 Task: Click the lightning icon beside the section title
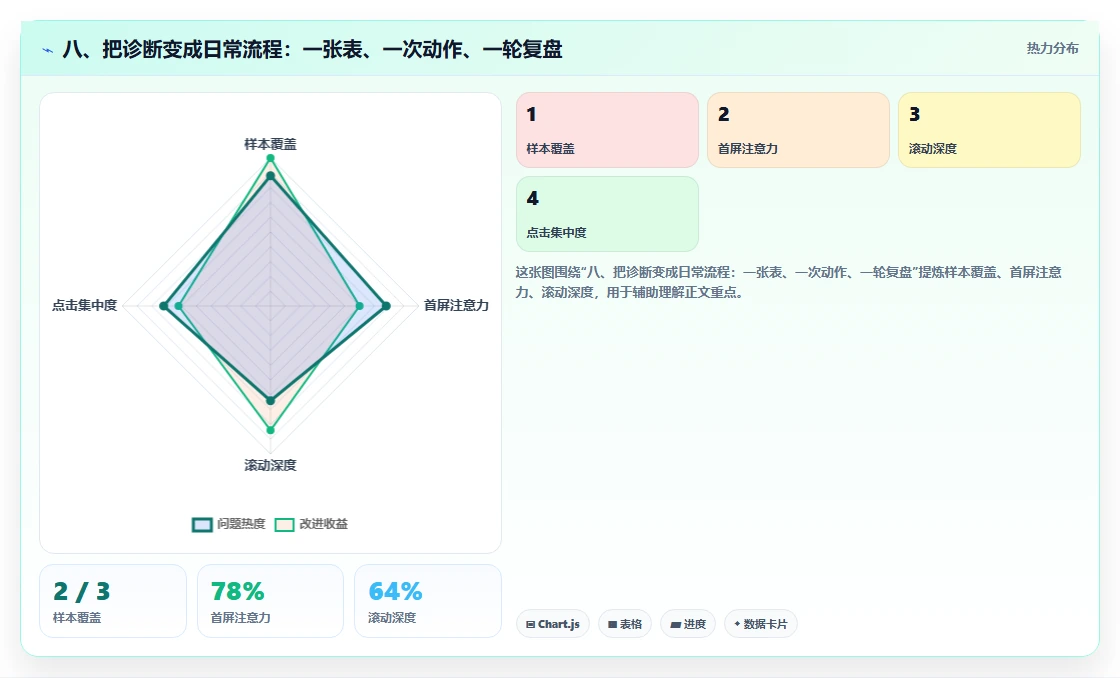[x=48, y=50]
